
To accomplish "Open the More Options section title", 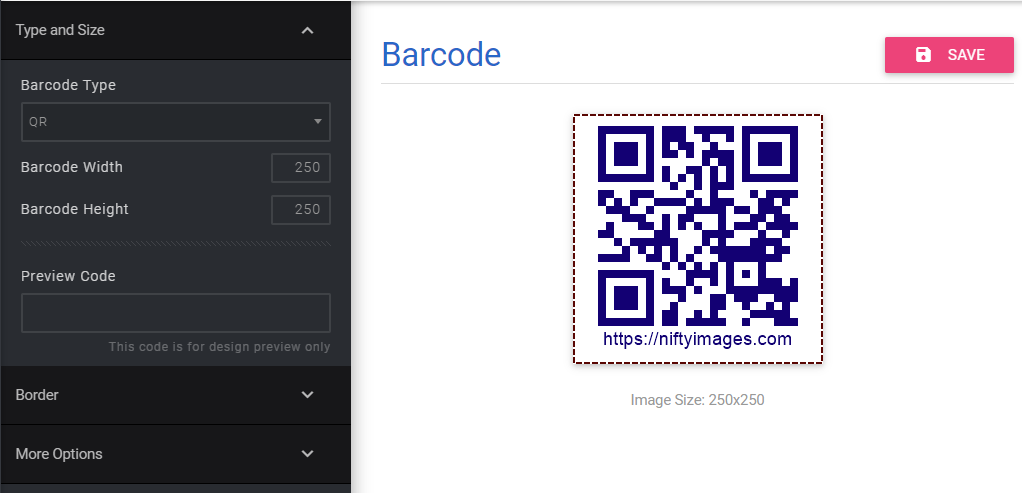I will 59,454.
